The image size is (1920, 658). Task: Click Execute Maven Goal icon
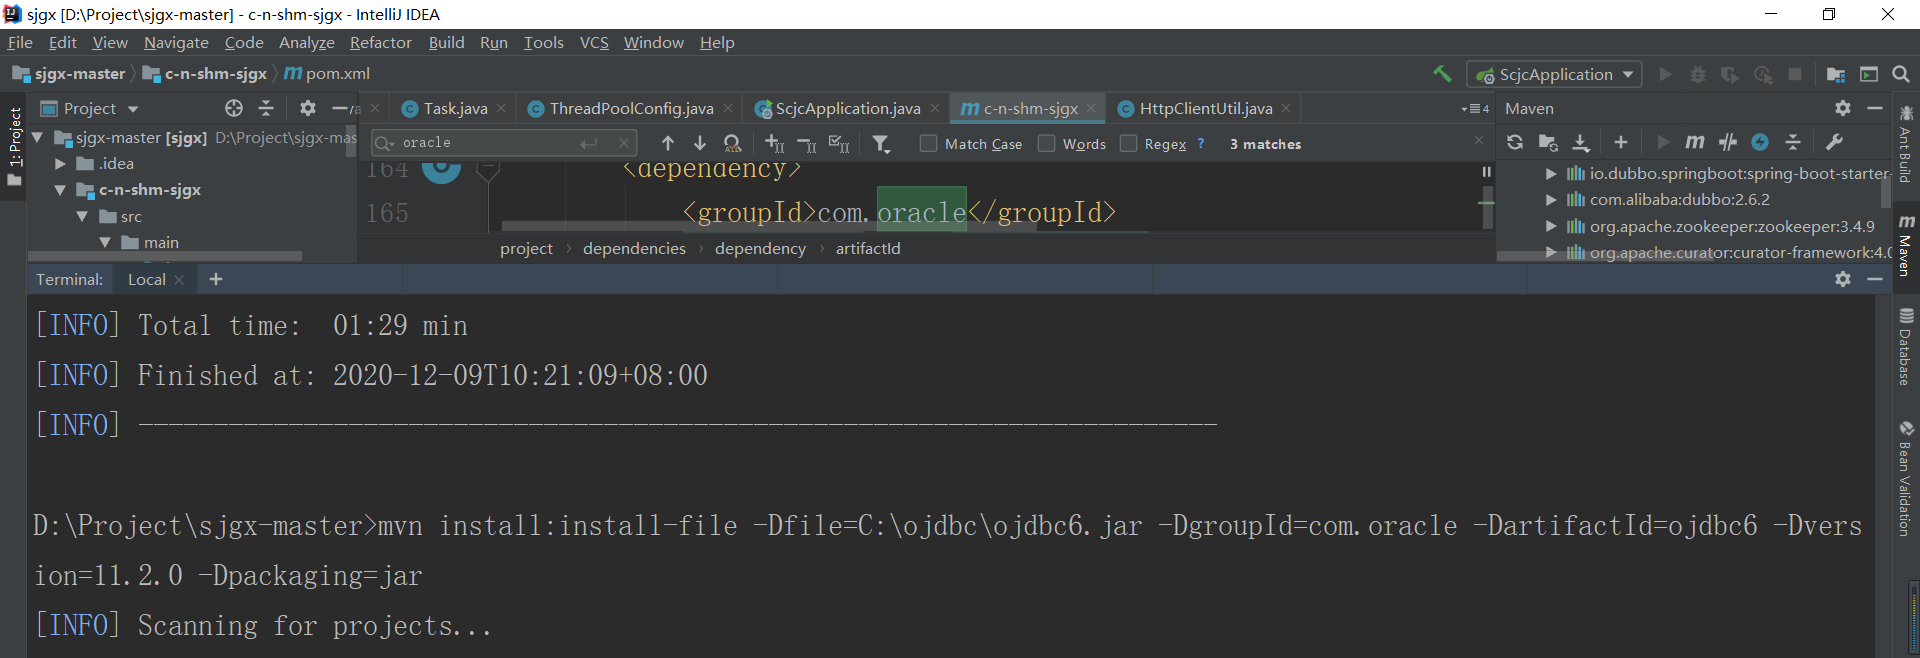pos(1694,143)
